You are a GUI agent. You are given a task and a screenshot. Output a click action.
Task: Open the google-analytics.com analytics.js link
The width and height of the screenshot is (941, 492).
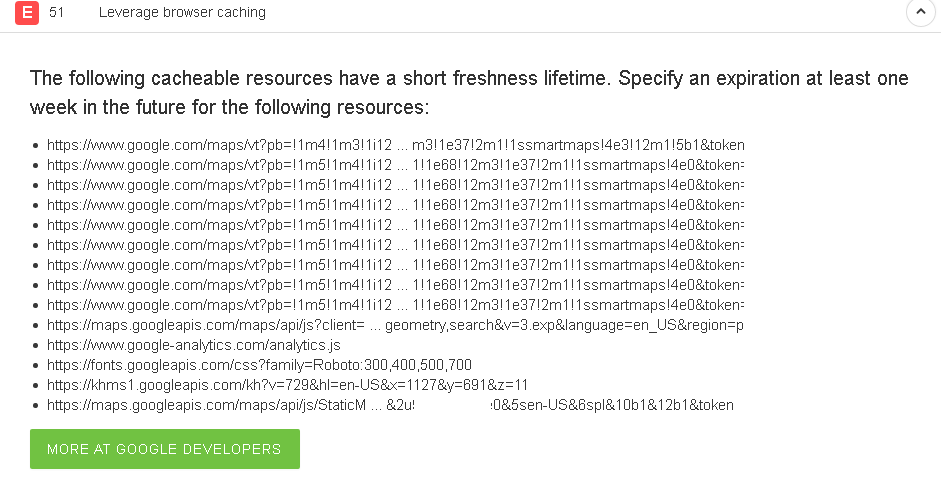click(194, 345)
